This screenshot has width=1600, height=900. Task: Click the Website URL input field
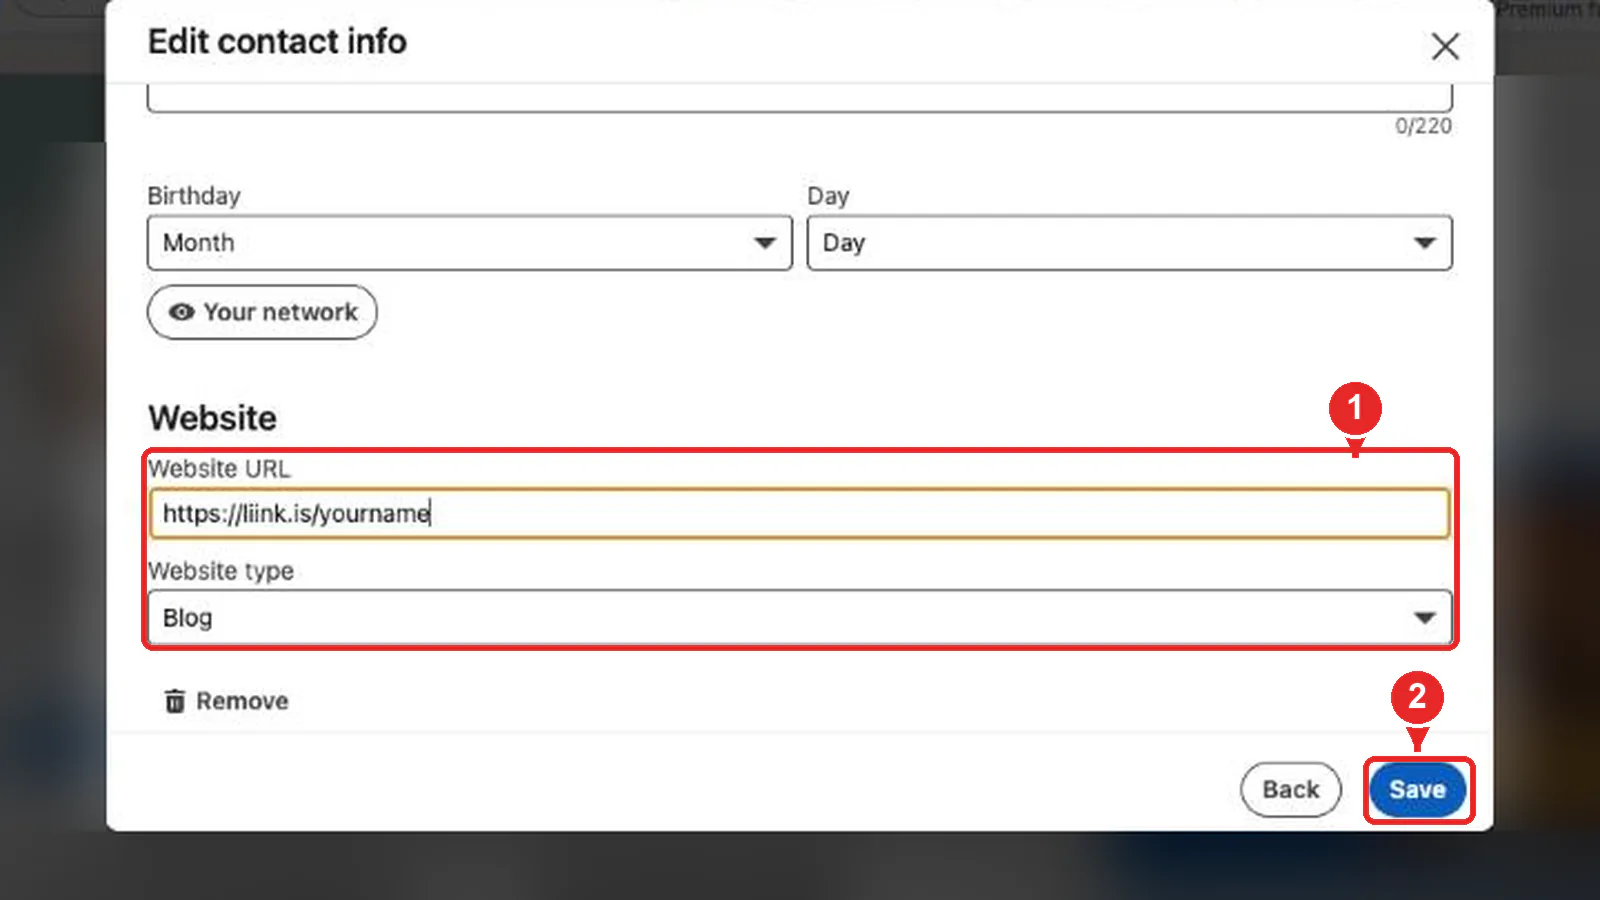pyautogui.click(x=800, y=513)
